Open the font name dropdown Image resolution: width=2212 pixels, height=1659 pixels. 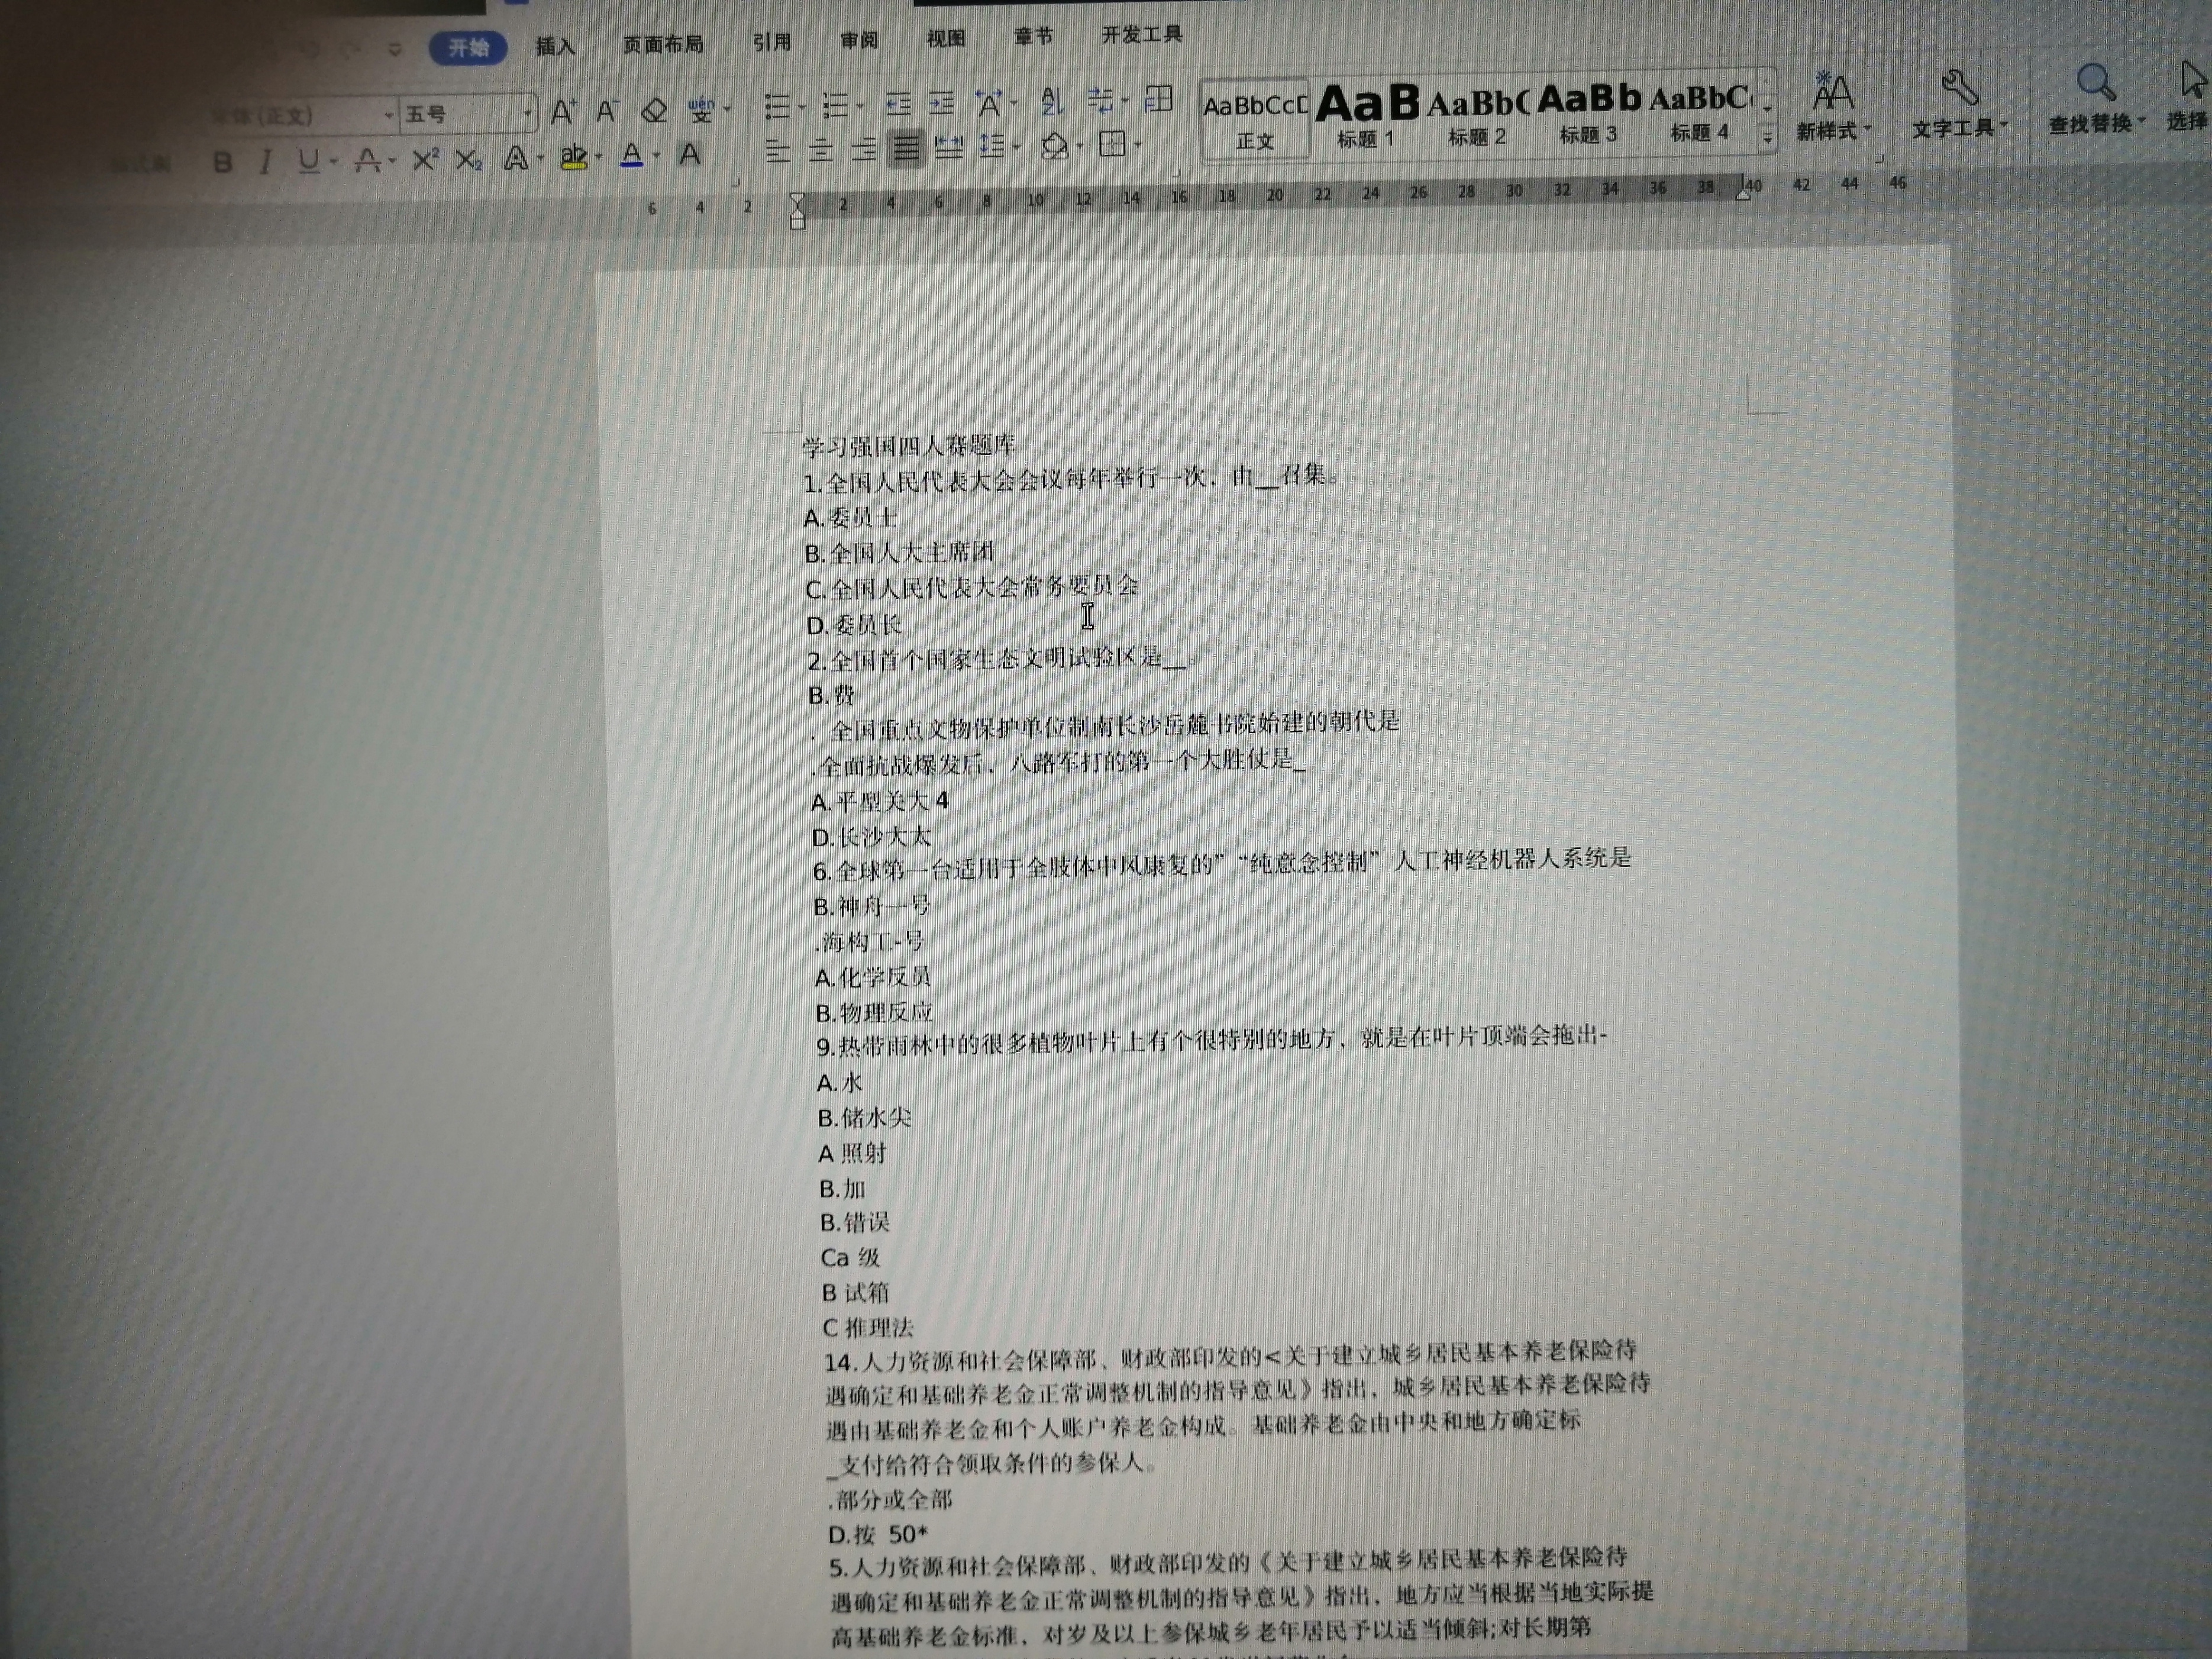pos(389,116)
